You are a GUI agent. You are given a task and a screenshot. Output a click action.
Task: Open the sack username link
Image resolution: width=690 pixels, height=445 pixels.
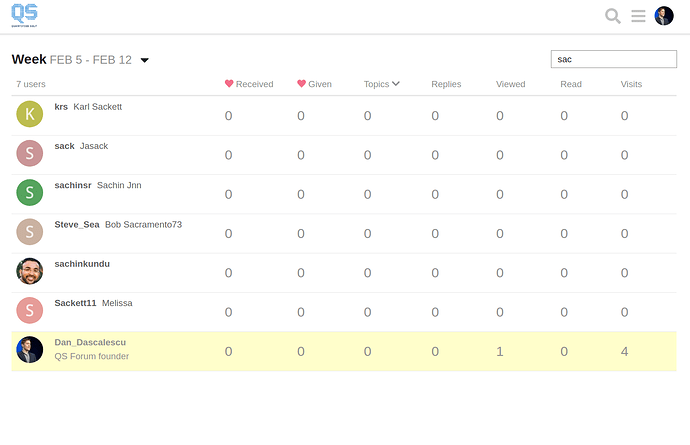(x=64, y=146)
